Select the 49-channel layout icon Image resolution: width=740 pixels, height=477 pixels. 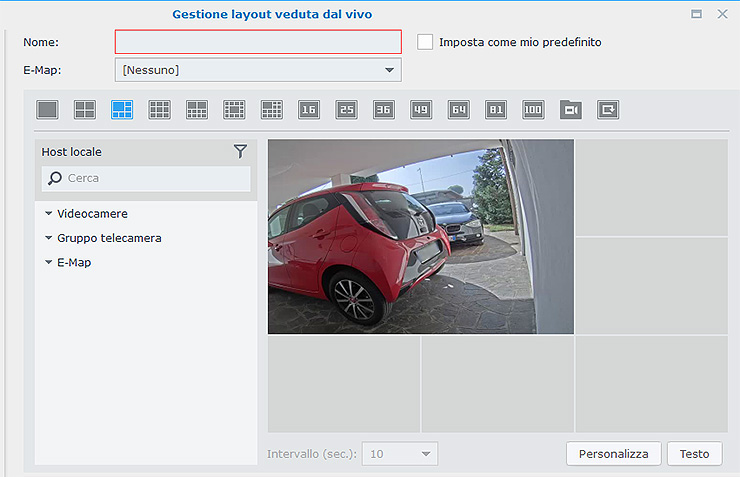click(x=421, y=110)
